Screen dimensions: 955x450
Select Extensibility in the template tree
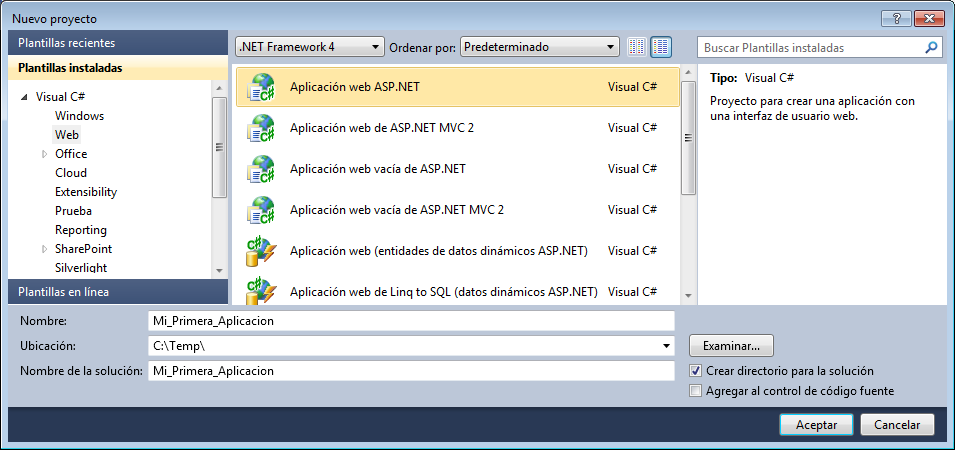(86, 192)
